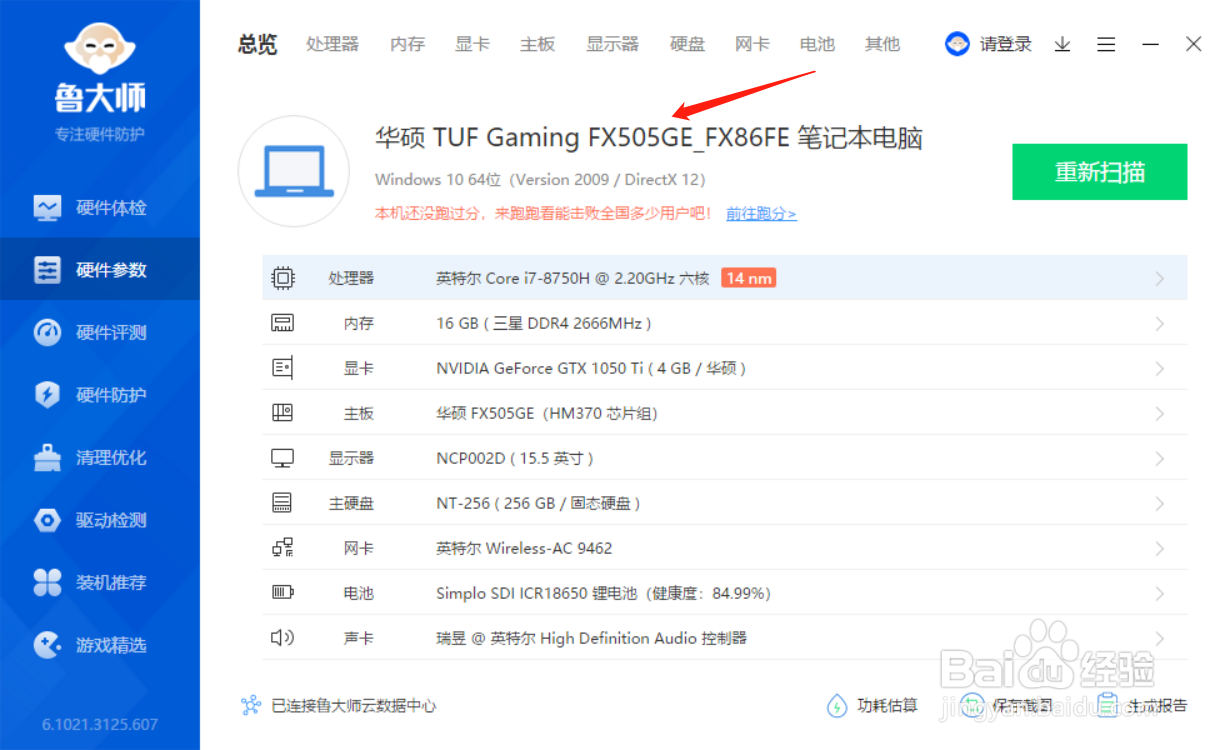Open 游戏精选 from the sidebar
The image size is (1225, 750).
click(100, 645)
